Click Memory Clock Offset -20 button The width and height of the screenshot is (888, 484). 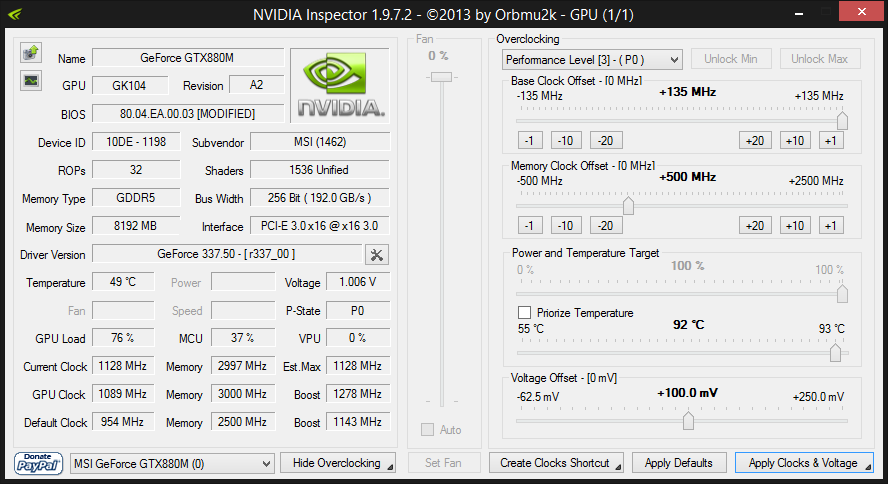click(x=606, y=225)
